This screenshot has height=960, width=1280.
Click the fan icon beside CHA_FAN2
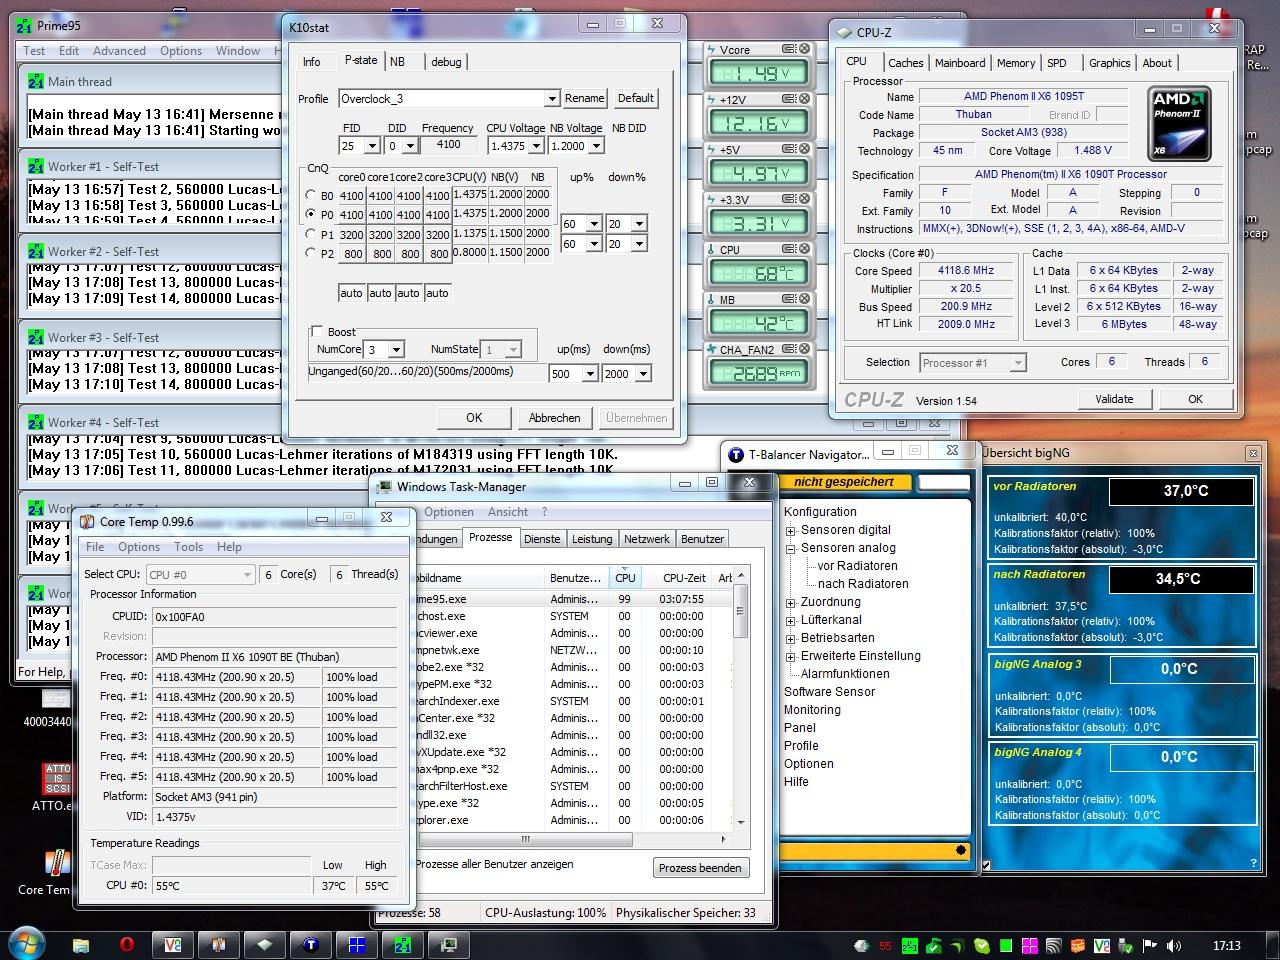(711, 350)
